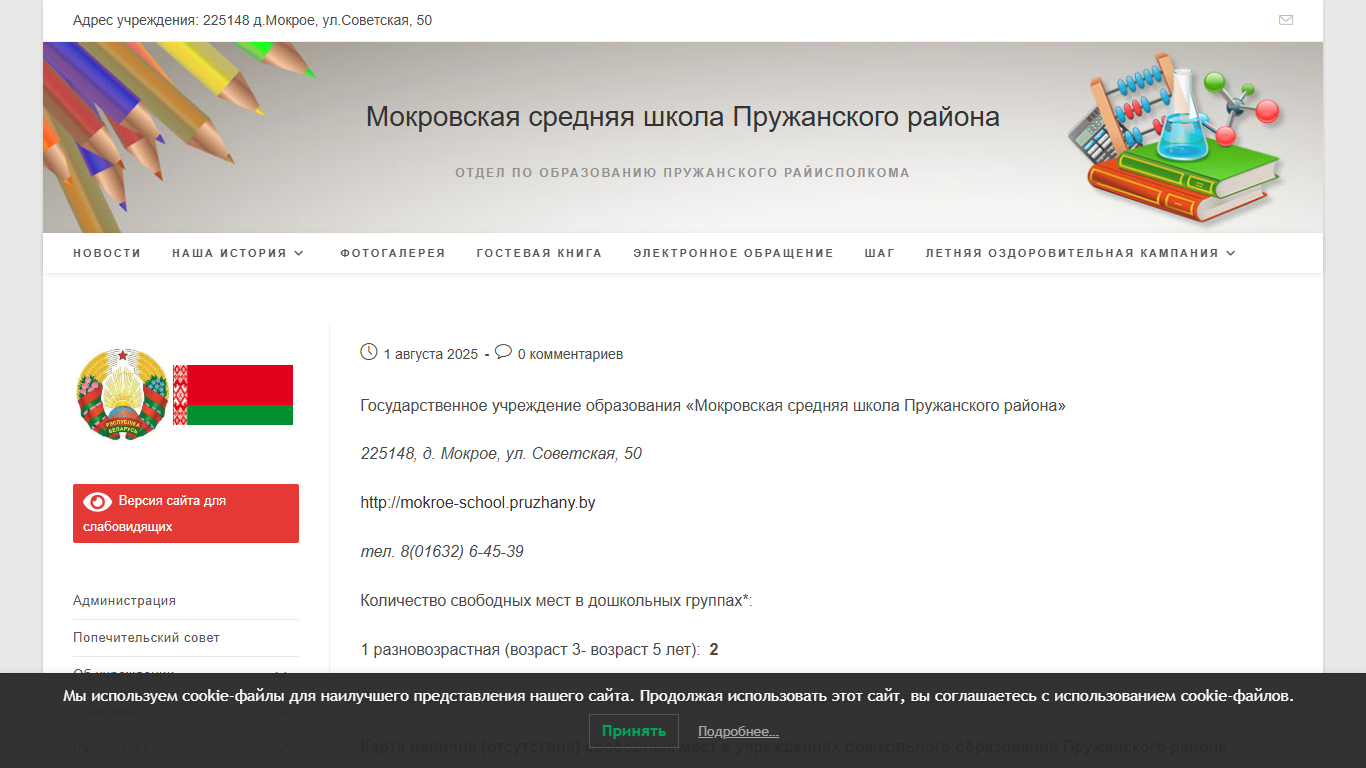Click the comment bubble icon
The height and width of the screenshot is (768, 1366).
click(504, 352)
